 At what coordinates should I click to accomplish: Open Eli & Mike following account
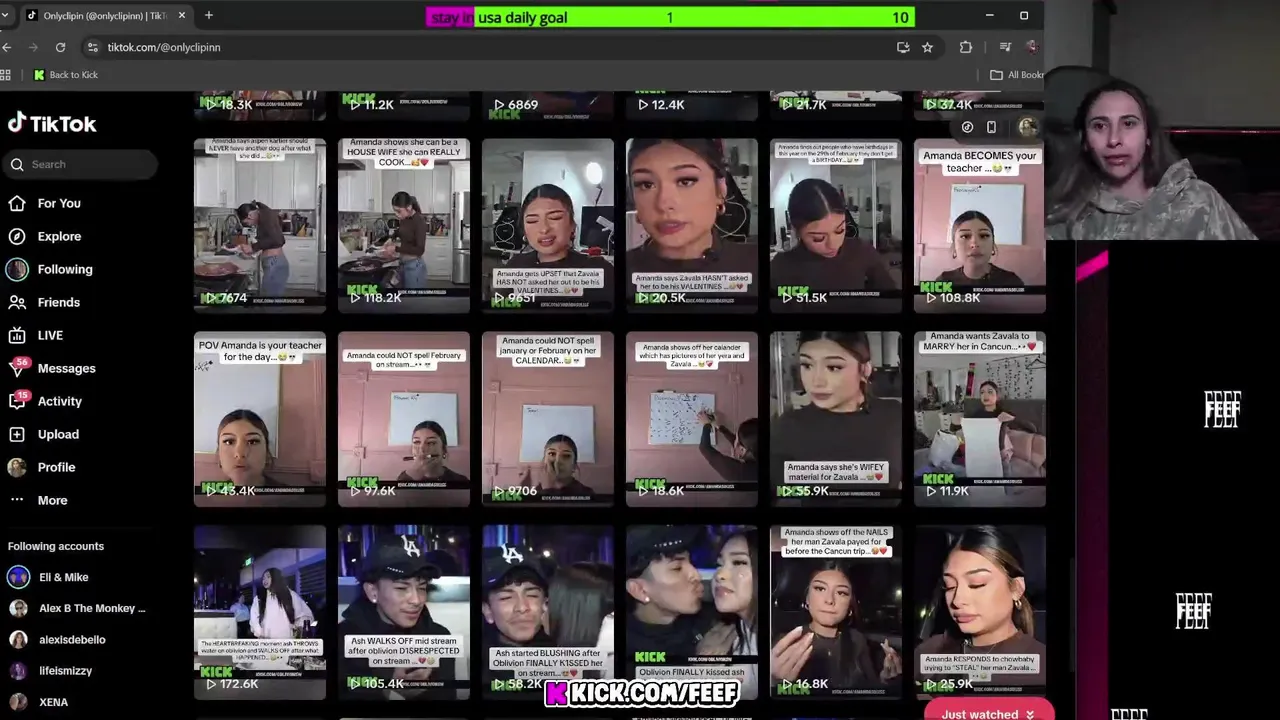[63, 577]
